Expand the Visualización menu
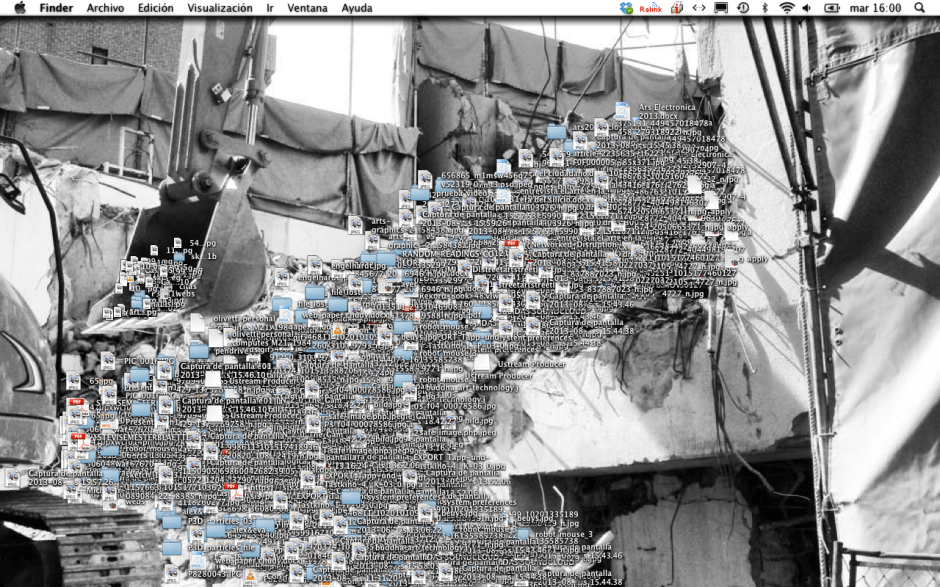The image size is (940, 587). point(220,8)
